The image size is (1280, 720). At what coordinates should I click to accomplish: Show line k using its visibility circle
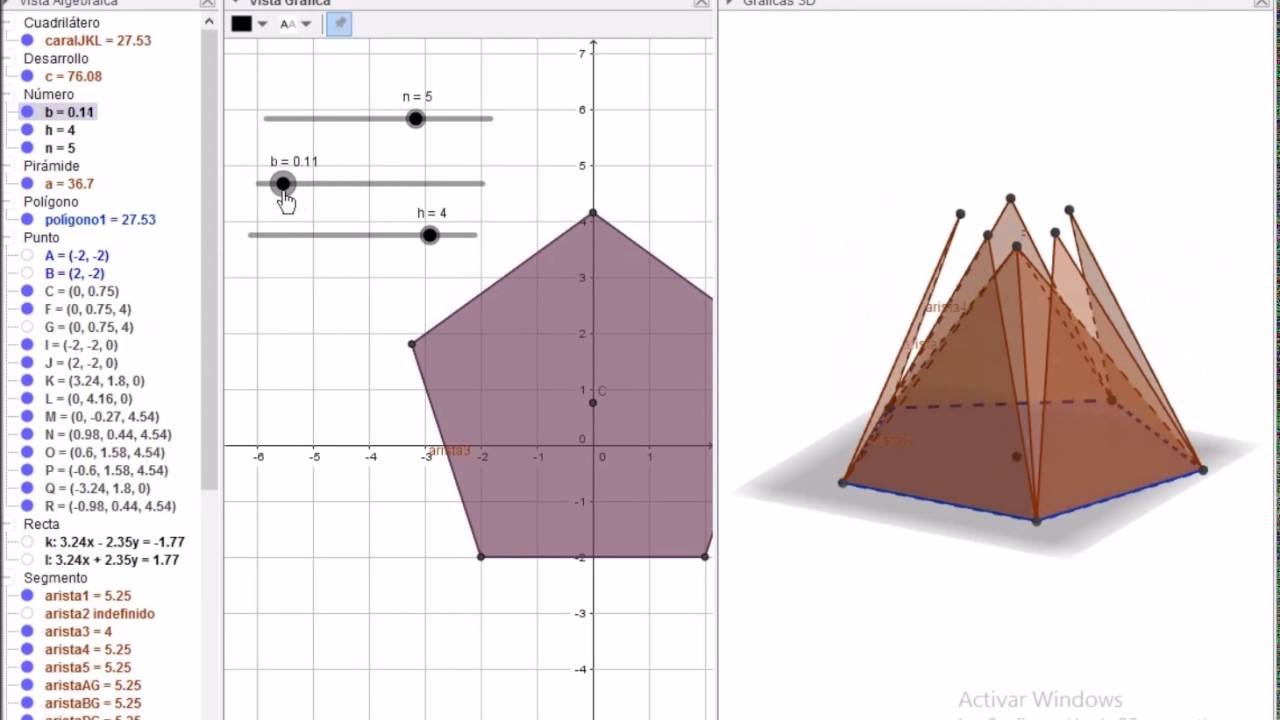point(28,543)
